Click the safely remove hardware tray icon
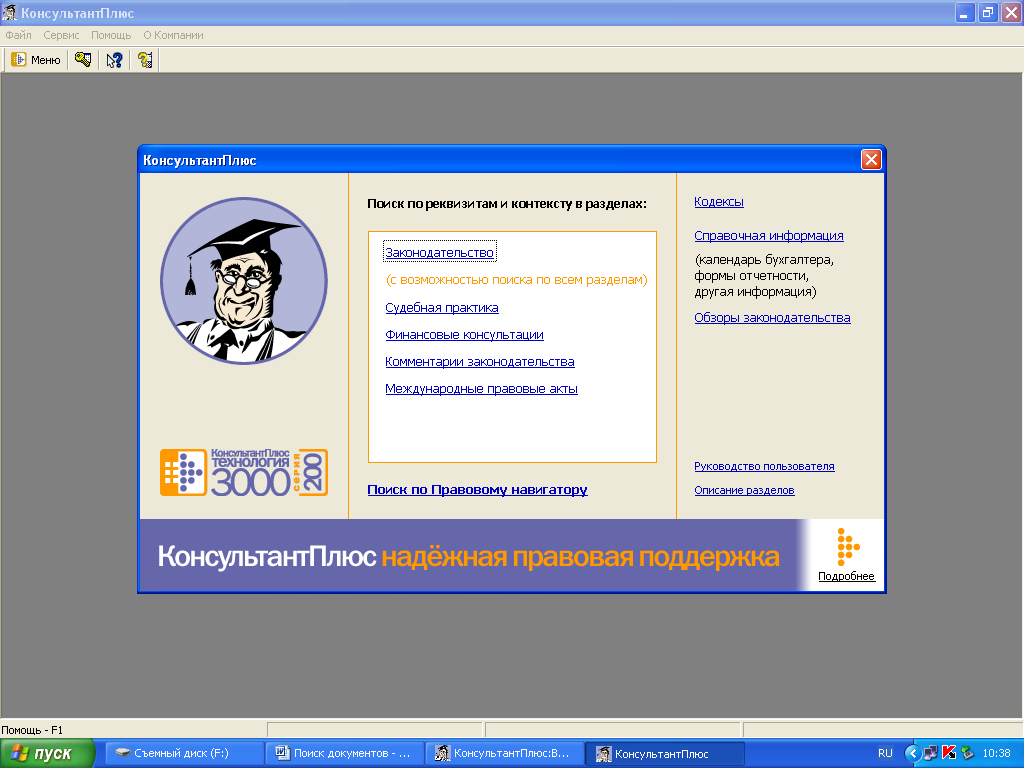The width and height of the screenshot is (1024, 768). pos(967,754)
